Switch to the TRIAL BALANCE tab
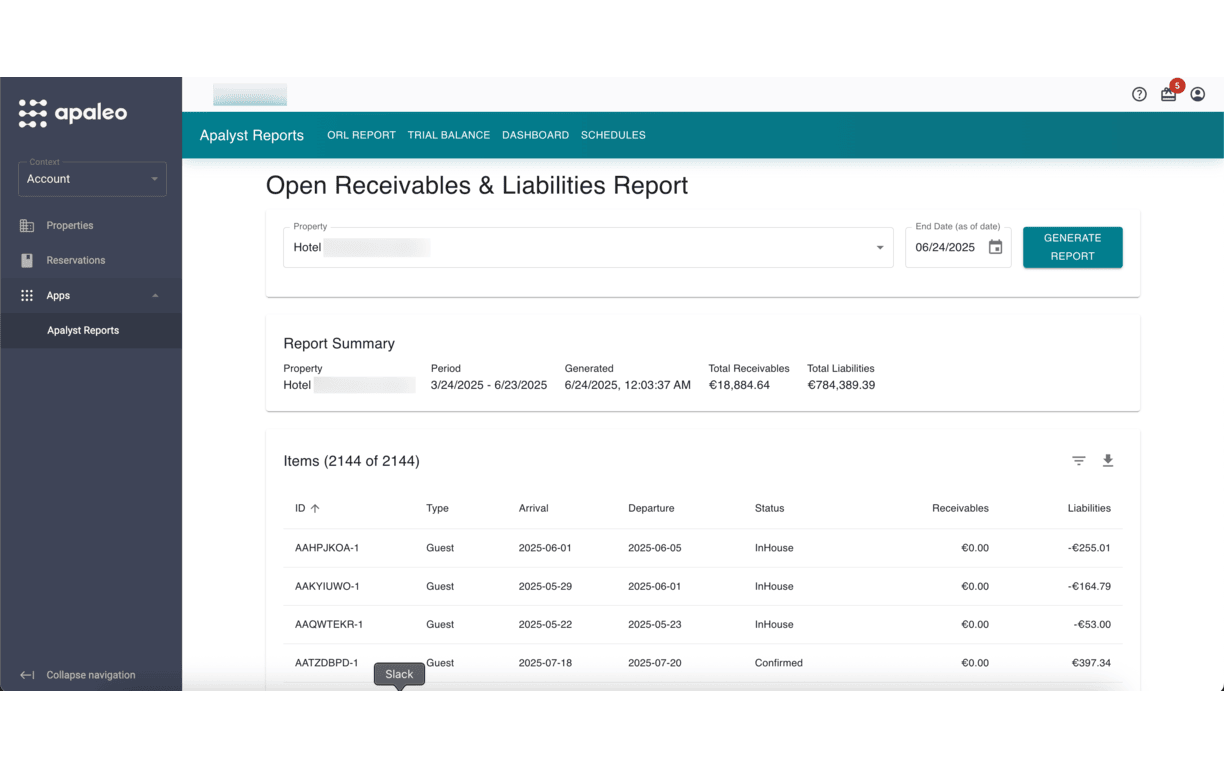 [x=449, y=135]
